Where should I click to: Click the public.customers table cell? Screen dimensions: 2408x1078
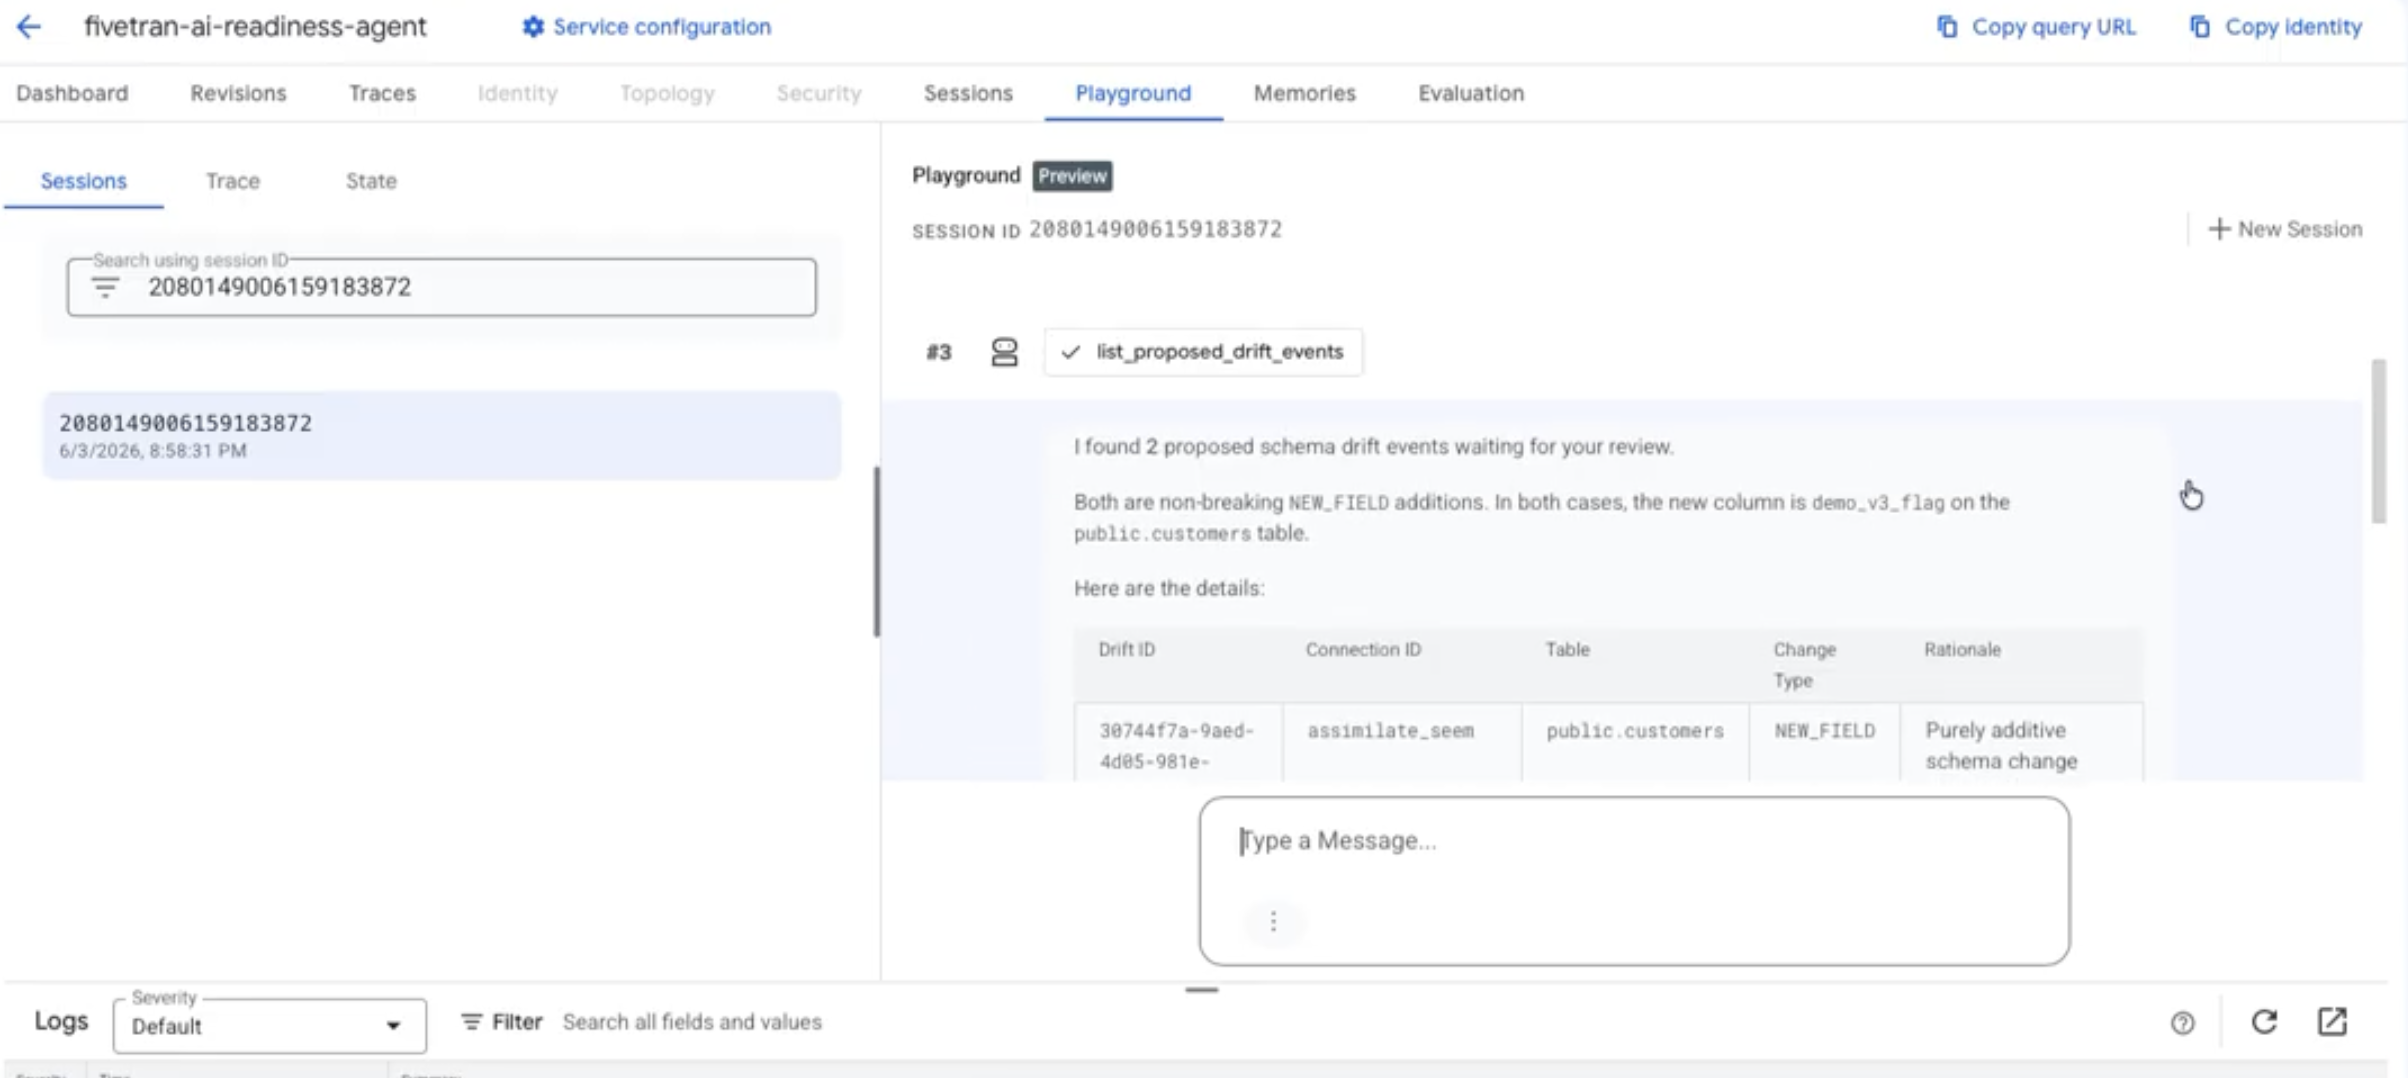tap(1635, 731)
